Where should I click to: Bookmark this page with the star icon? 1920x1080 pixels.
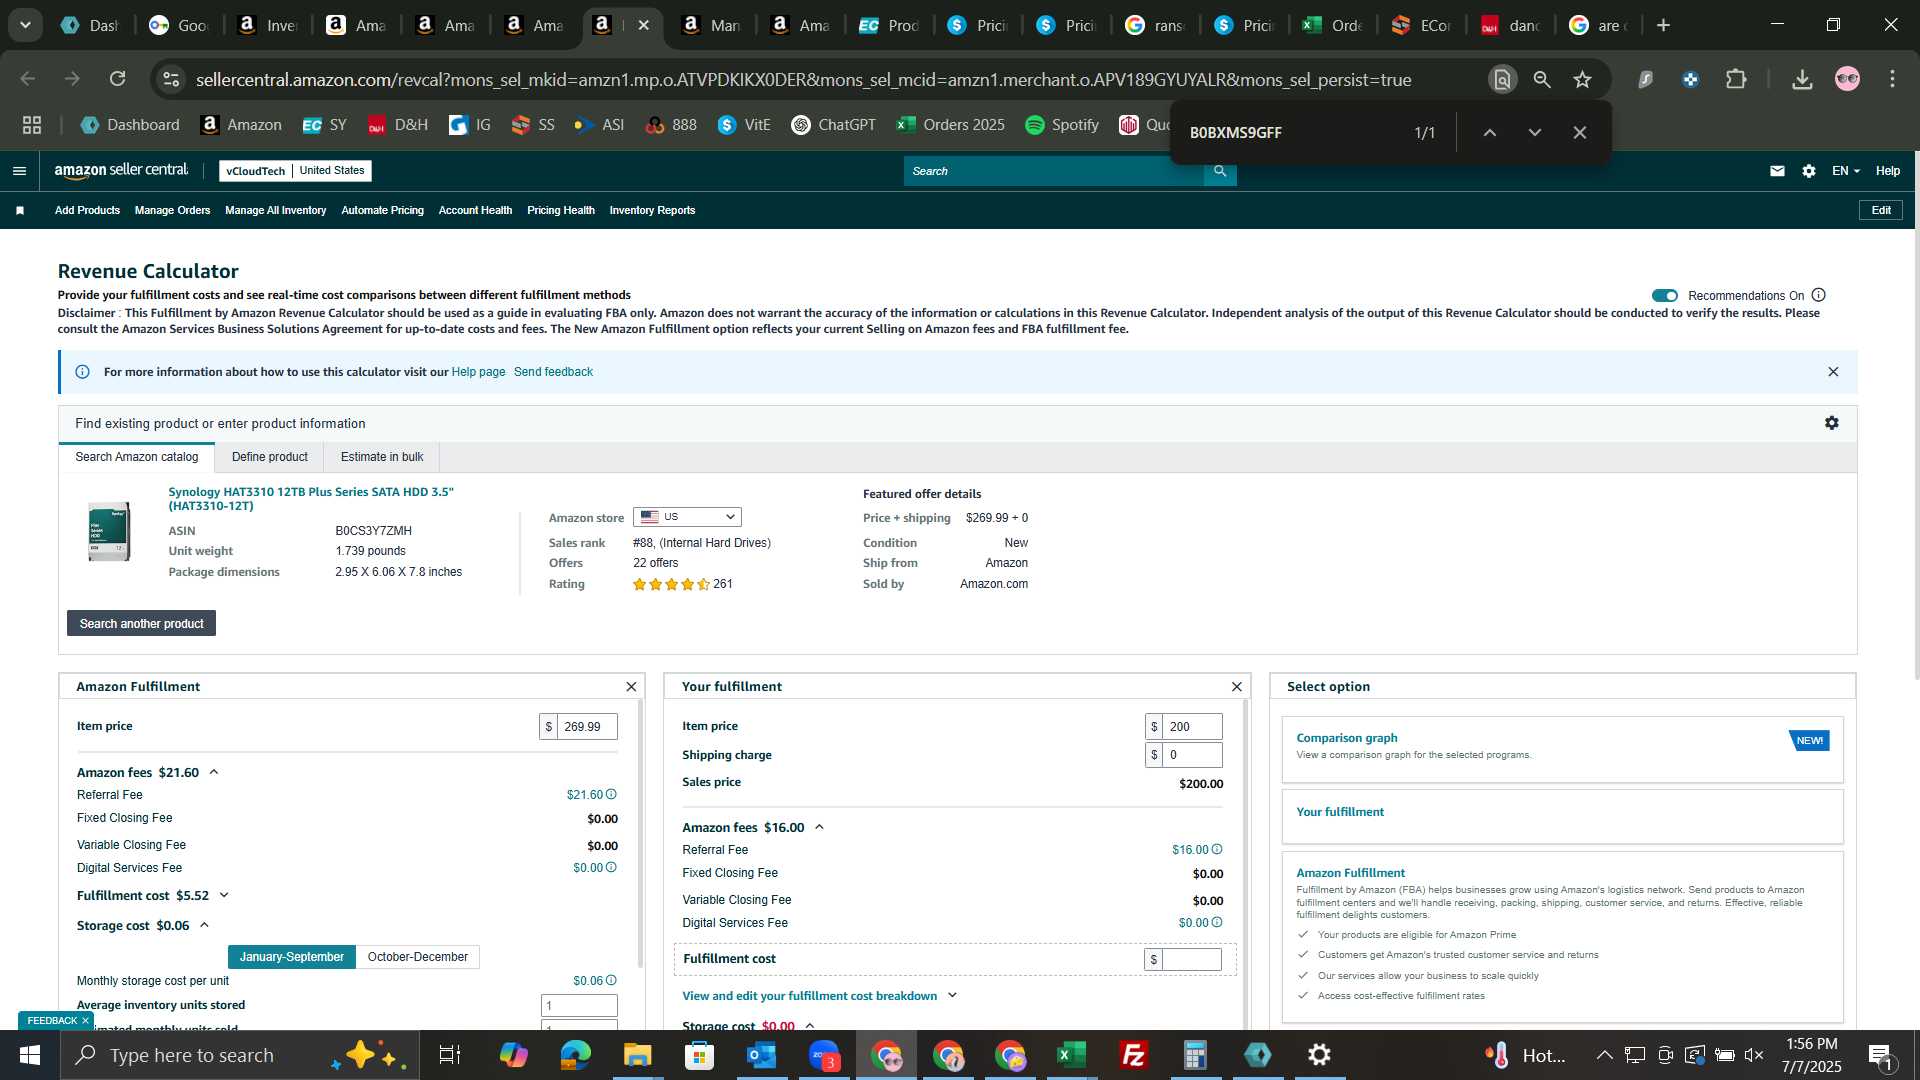click(1582, 79)
